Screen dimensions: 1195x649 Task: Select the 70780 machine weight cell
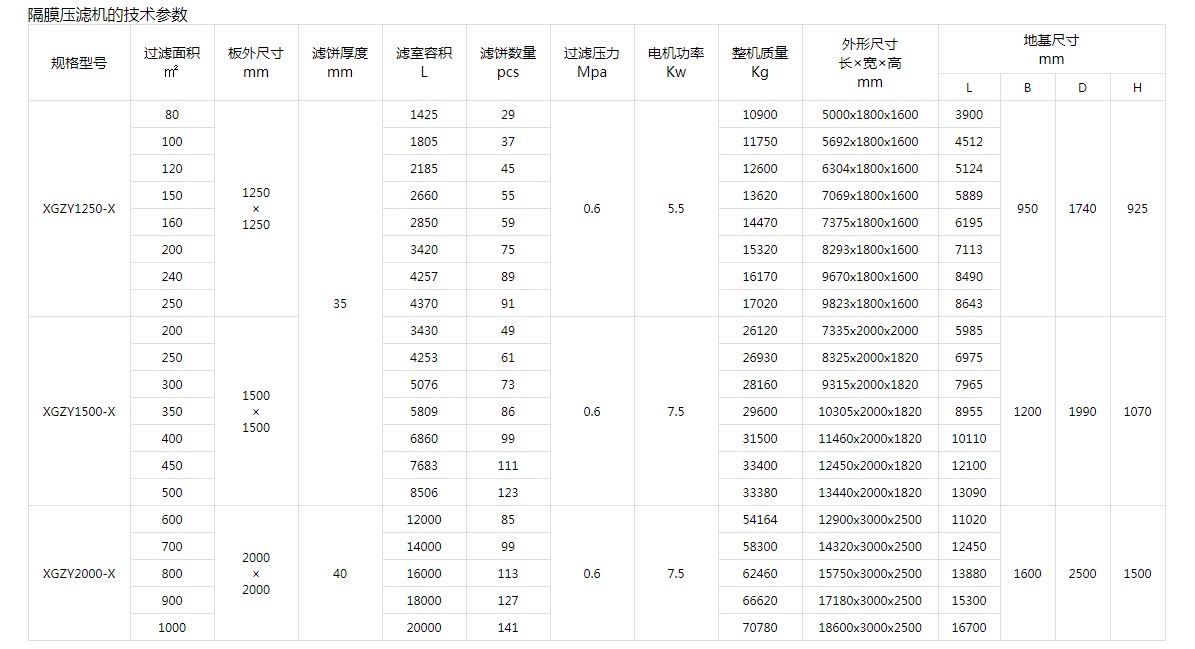coord(760,628)
